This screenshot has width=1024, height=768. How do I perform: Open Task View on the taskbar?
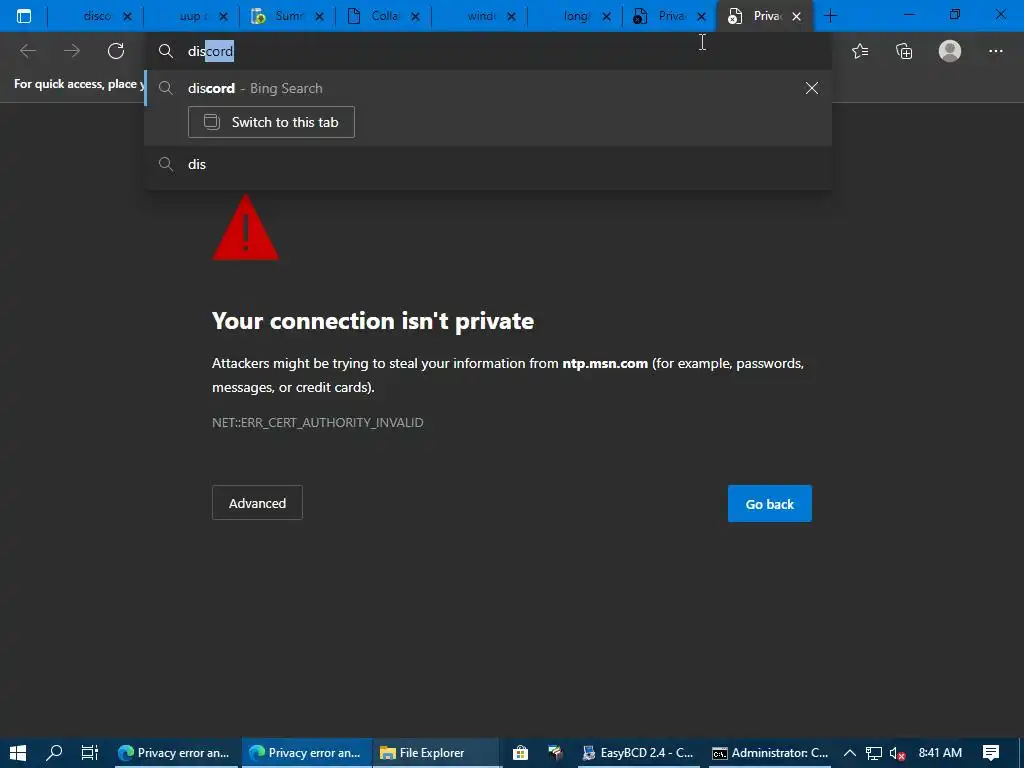89,752
